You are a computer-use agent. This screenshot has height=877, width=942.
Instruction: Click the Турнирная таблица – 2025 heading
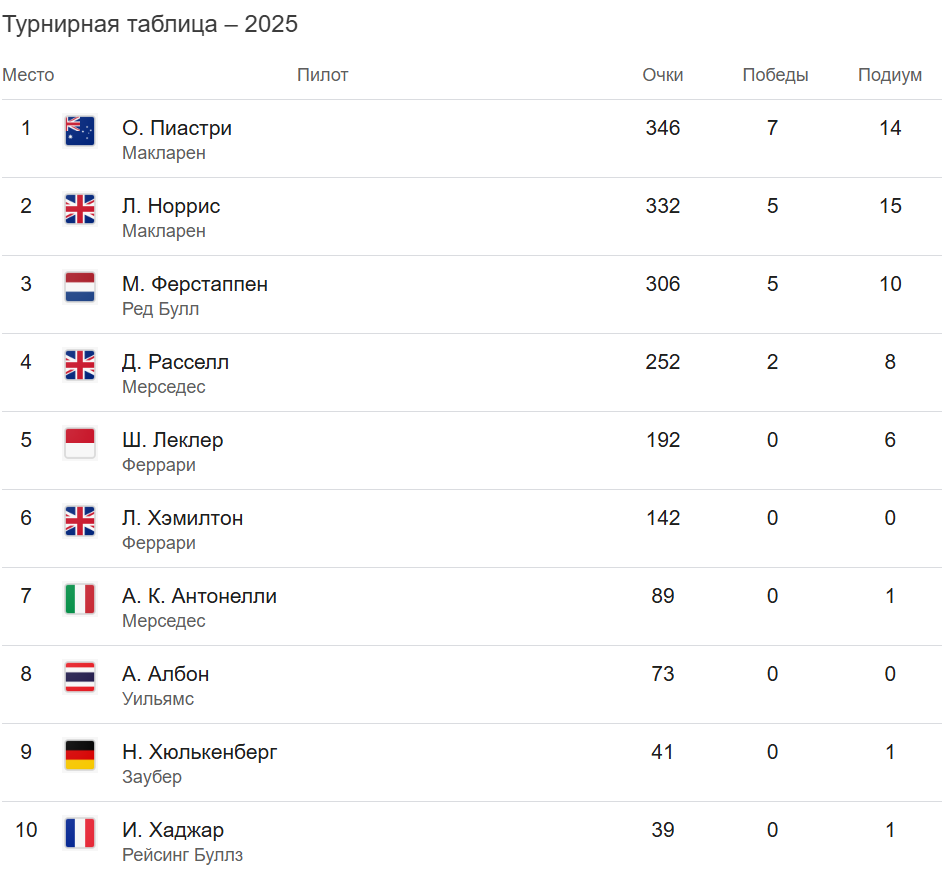[150, 25]
